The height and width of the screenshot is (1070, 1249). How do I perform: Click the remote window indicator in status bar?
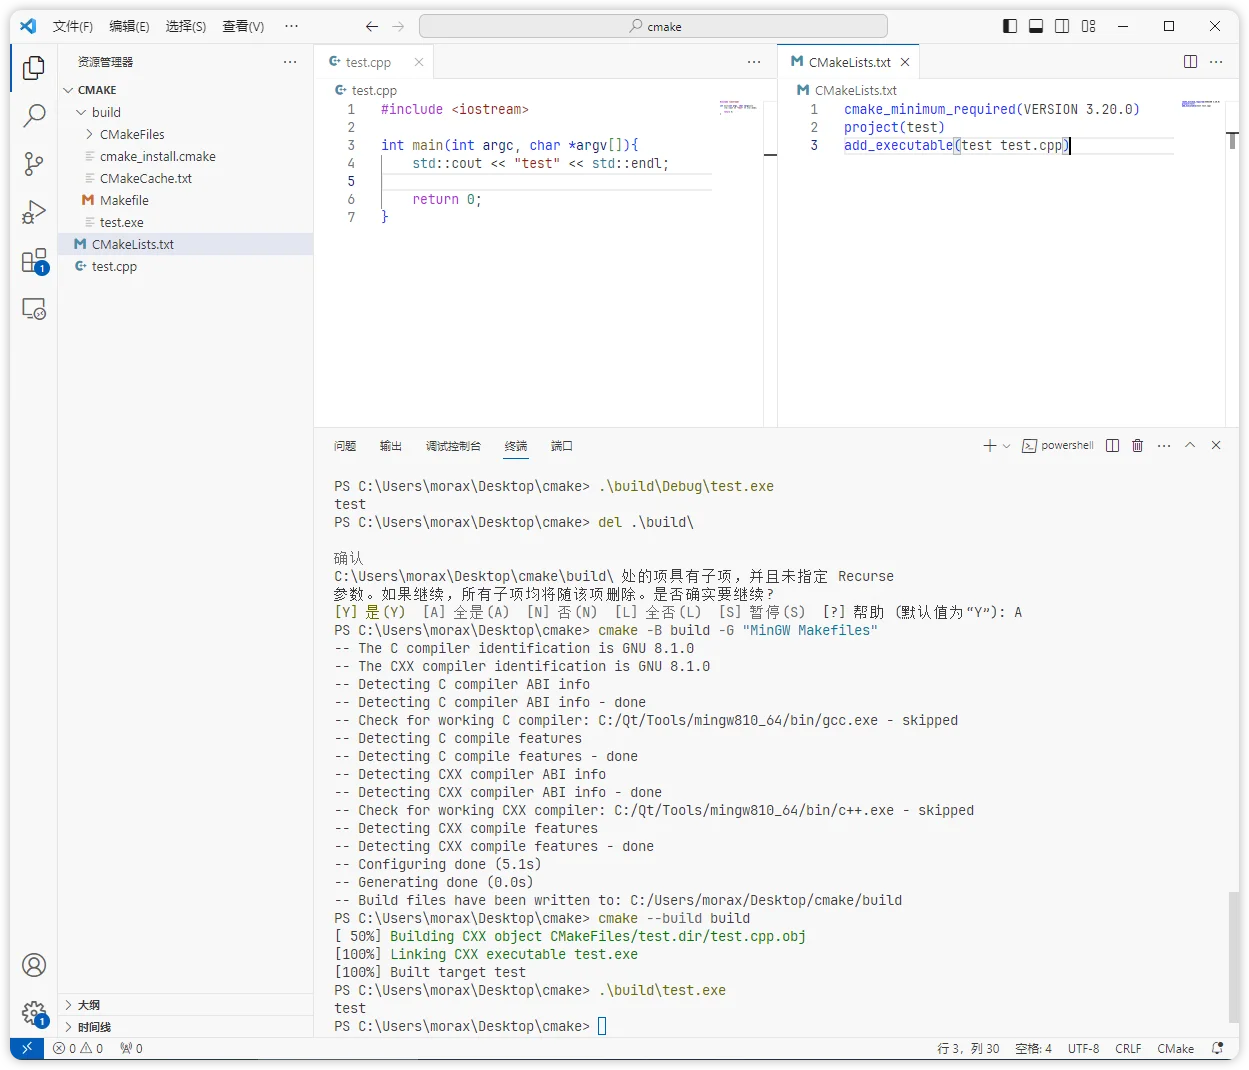27,1048
